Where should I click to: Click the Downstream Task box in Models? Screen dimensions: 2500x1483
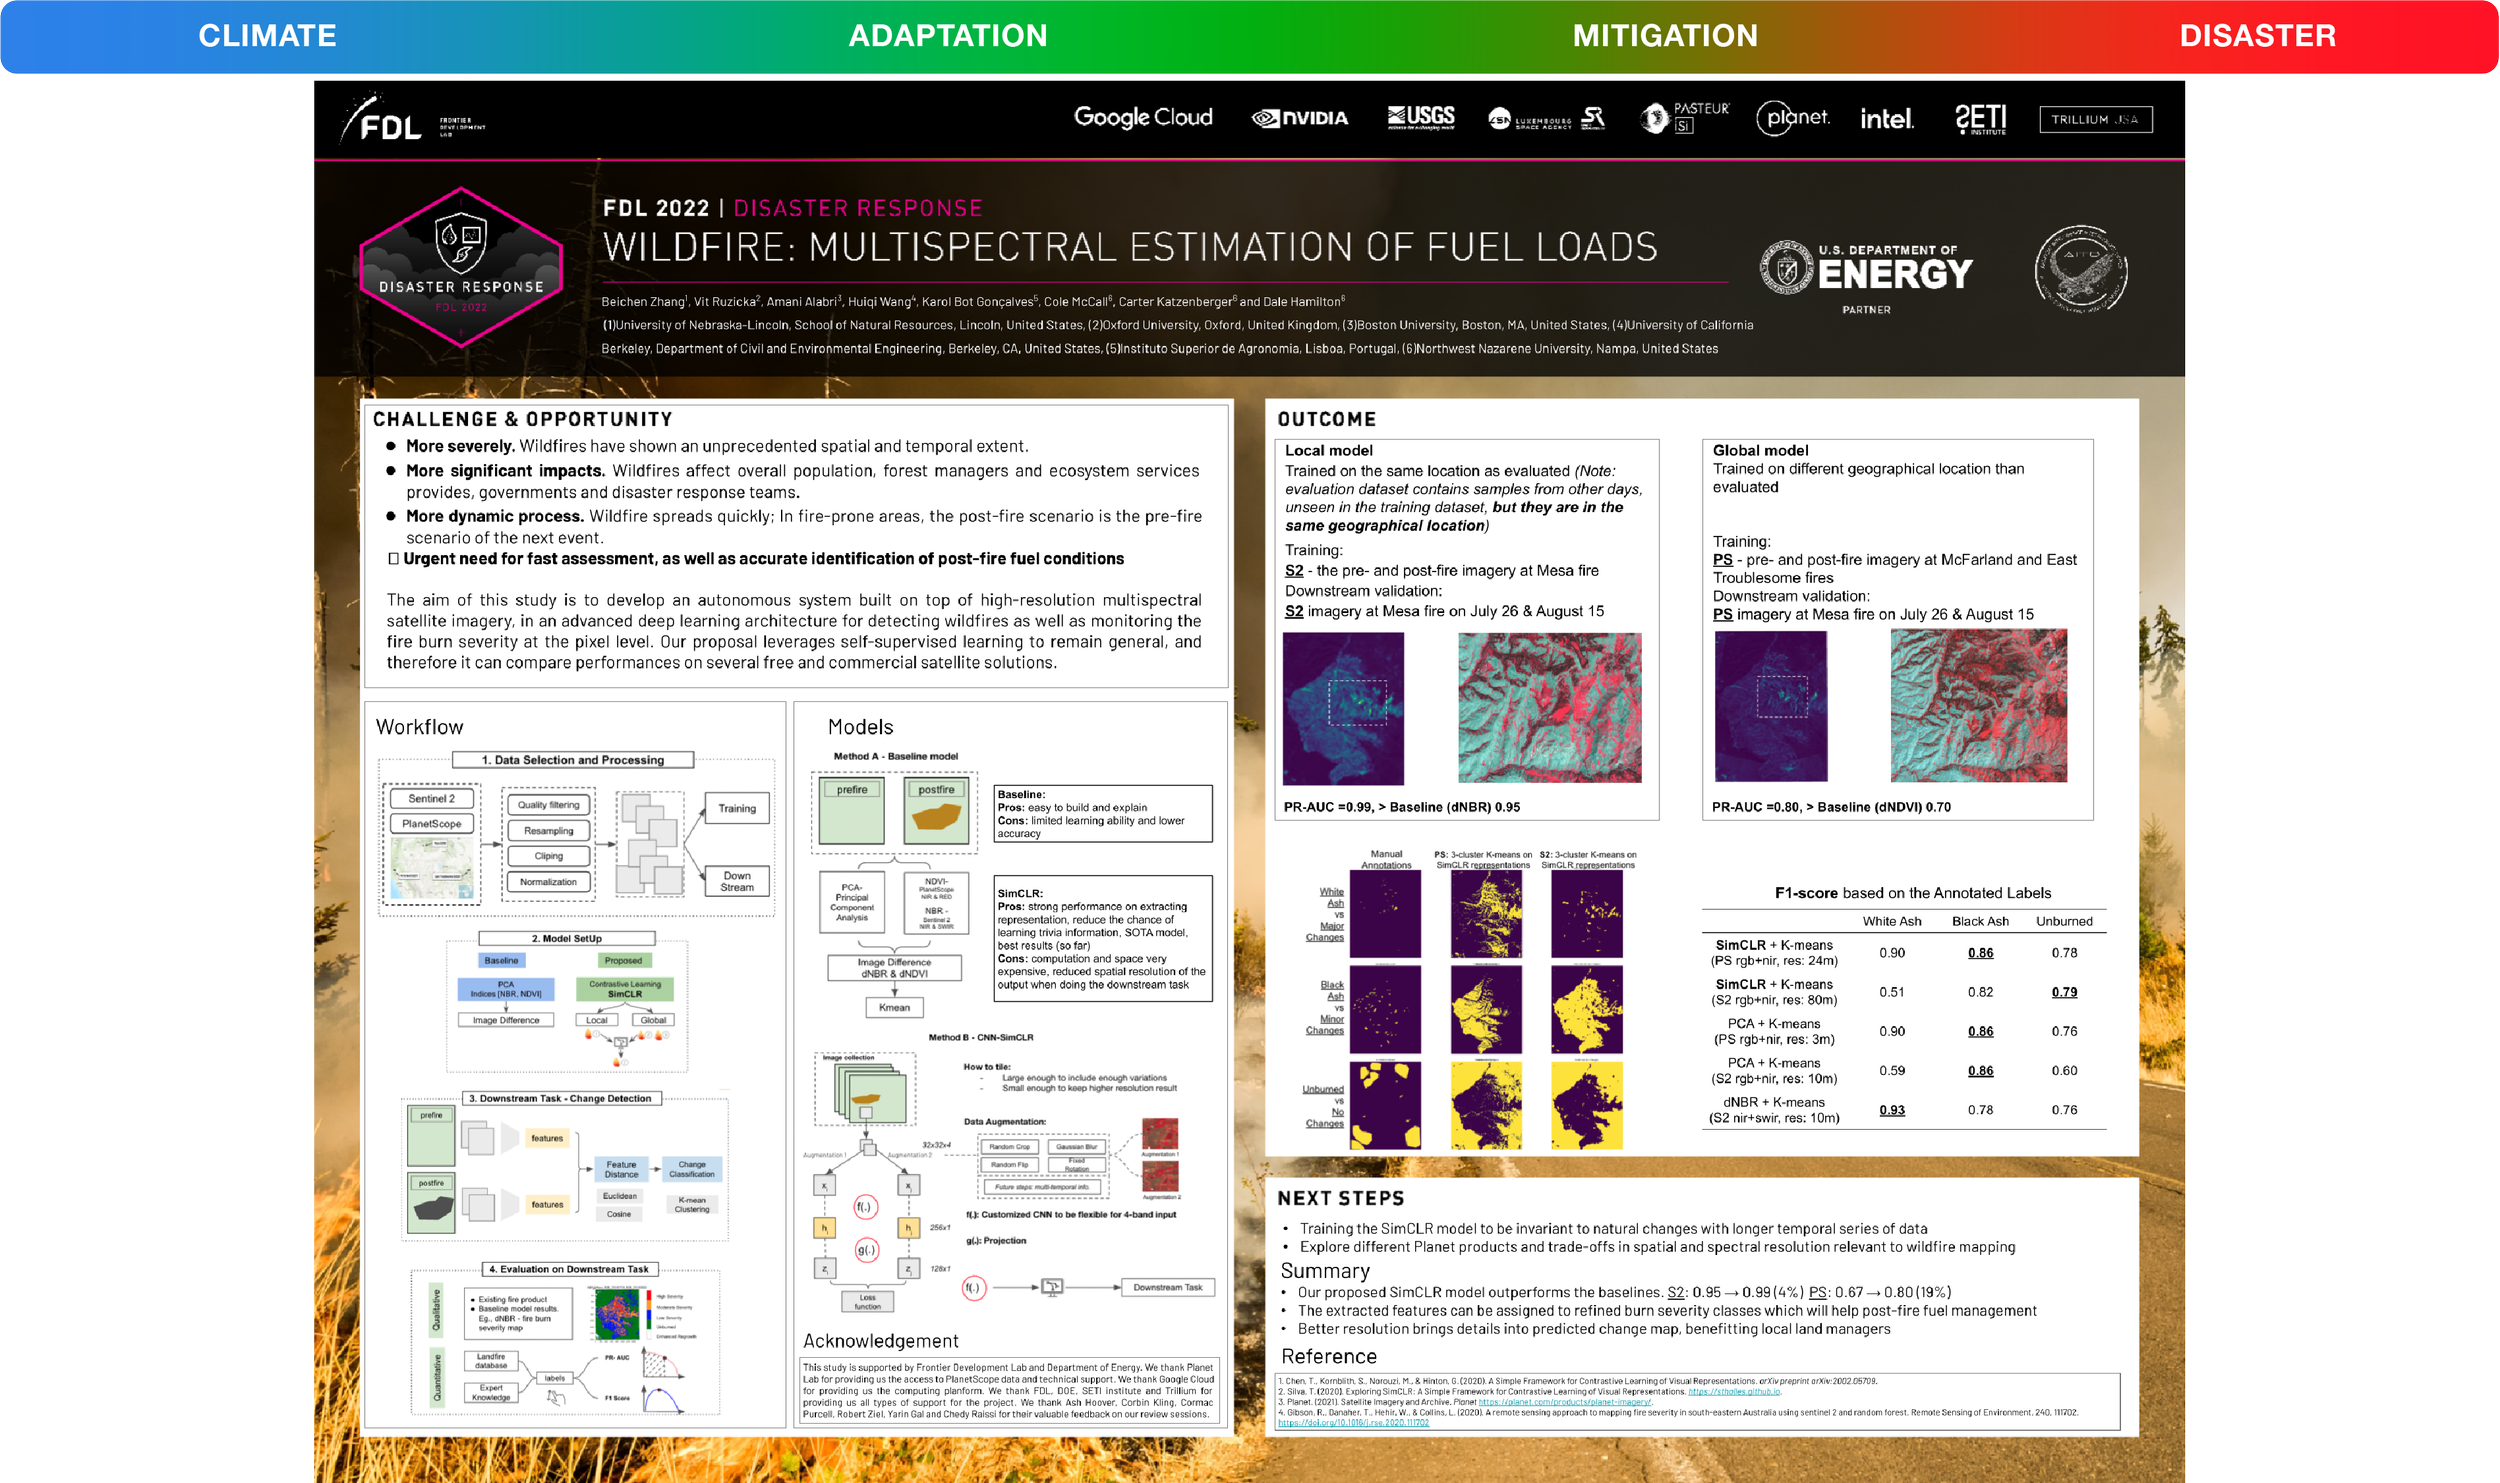point(1167,1287)
